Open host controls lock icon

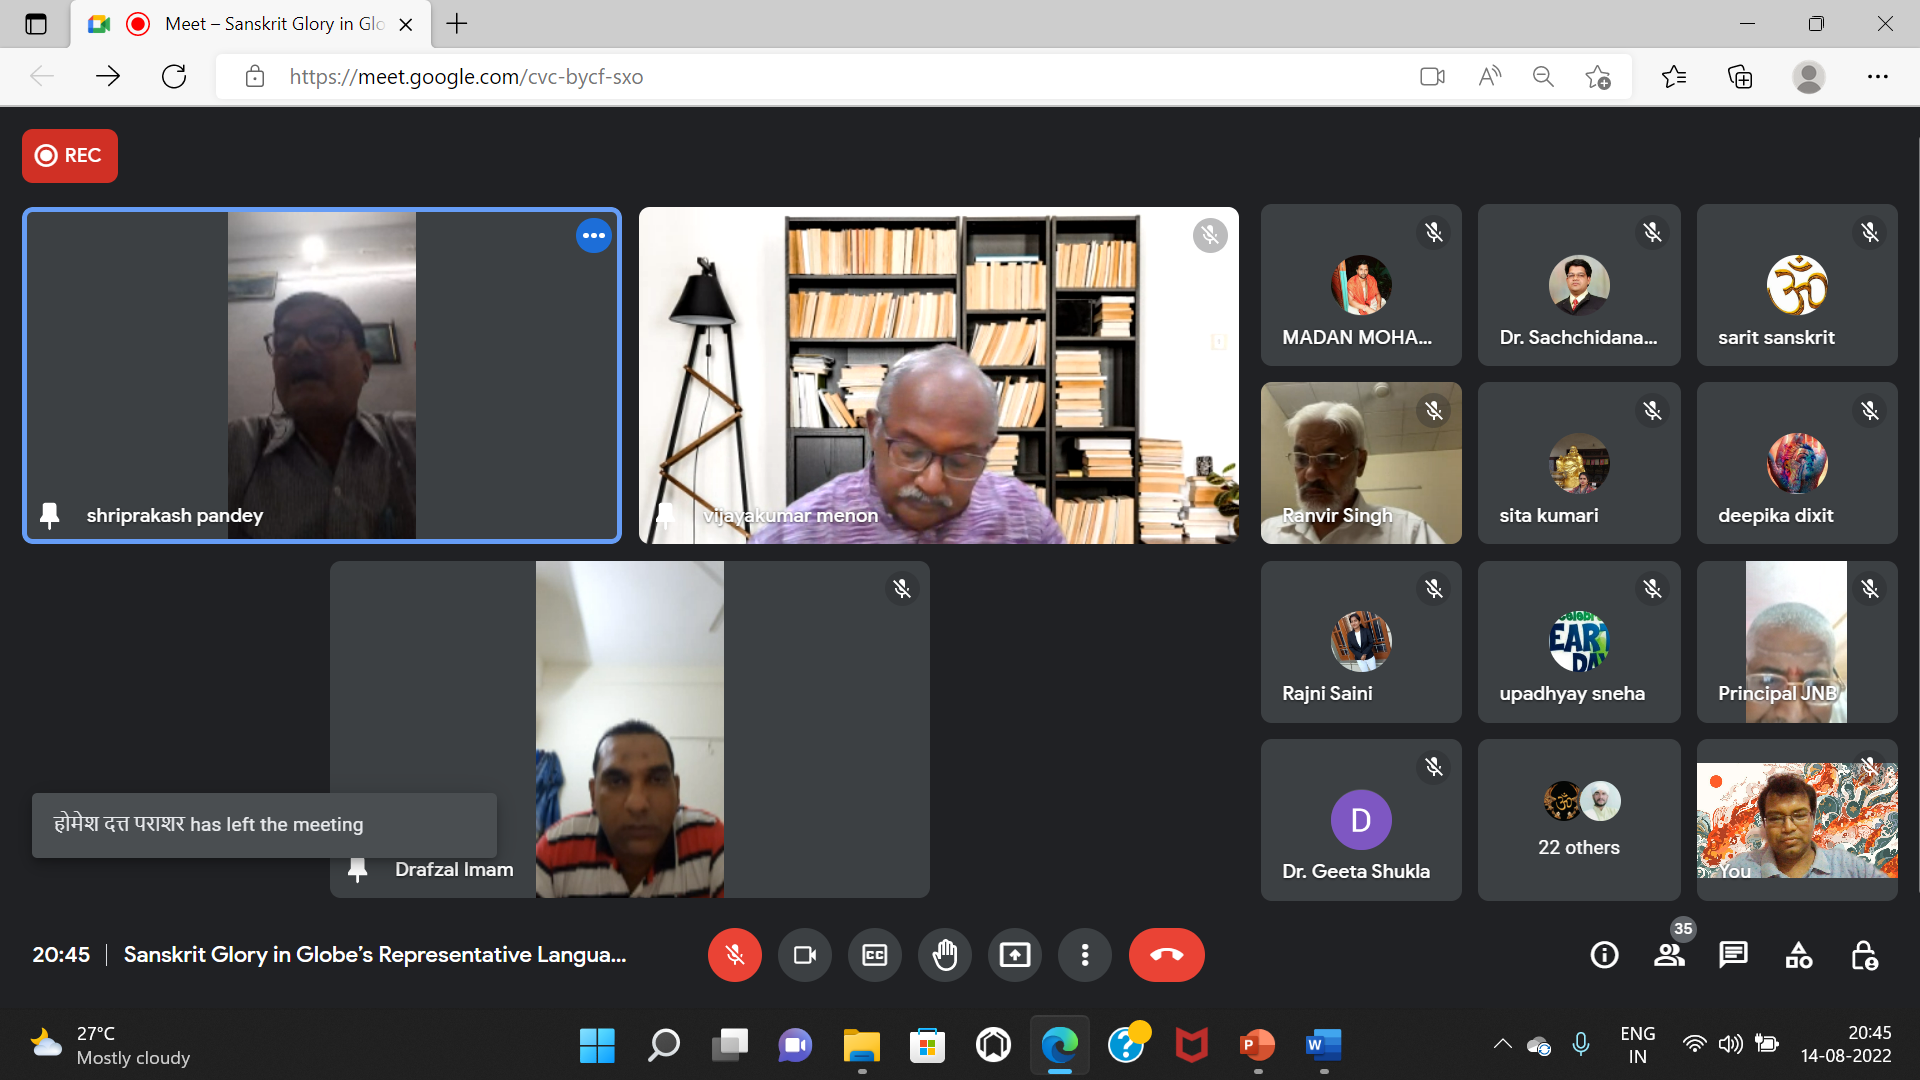[1863, 955]
